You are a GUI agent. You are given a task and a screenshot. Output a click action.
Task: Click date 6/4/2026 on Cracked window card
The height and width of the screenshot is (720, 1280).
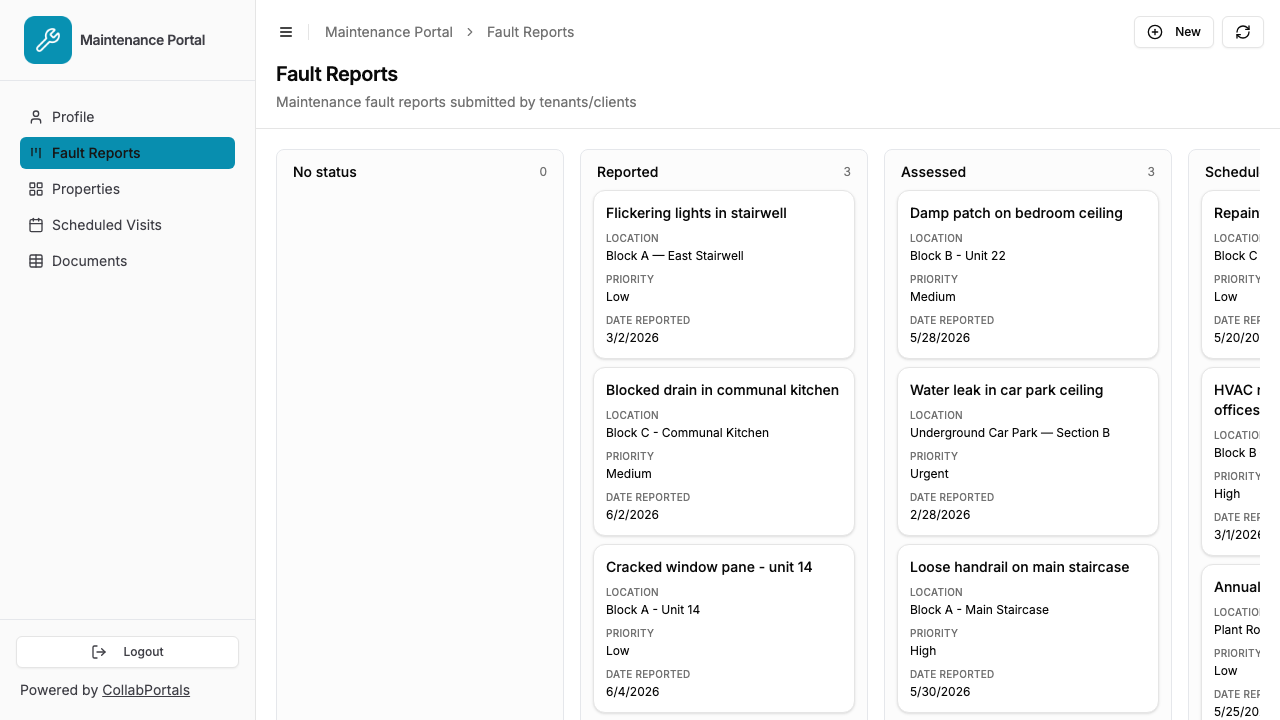point(632,692)
